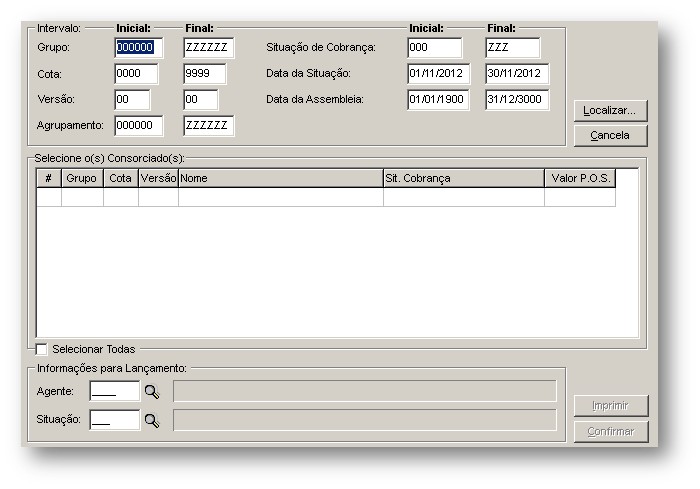Focus the Situação code input field

click(115, 420)
